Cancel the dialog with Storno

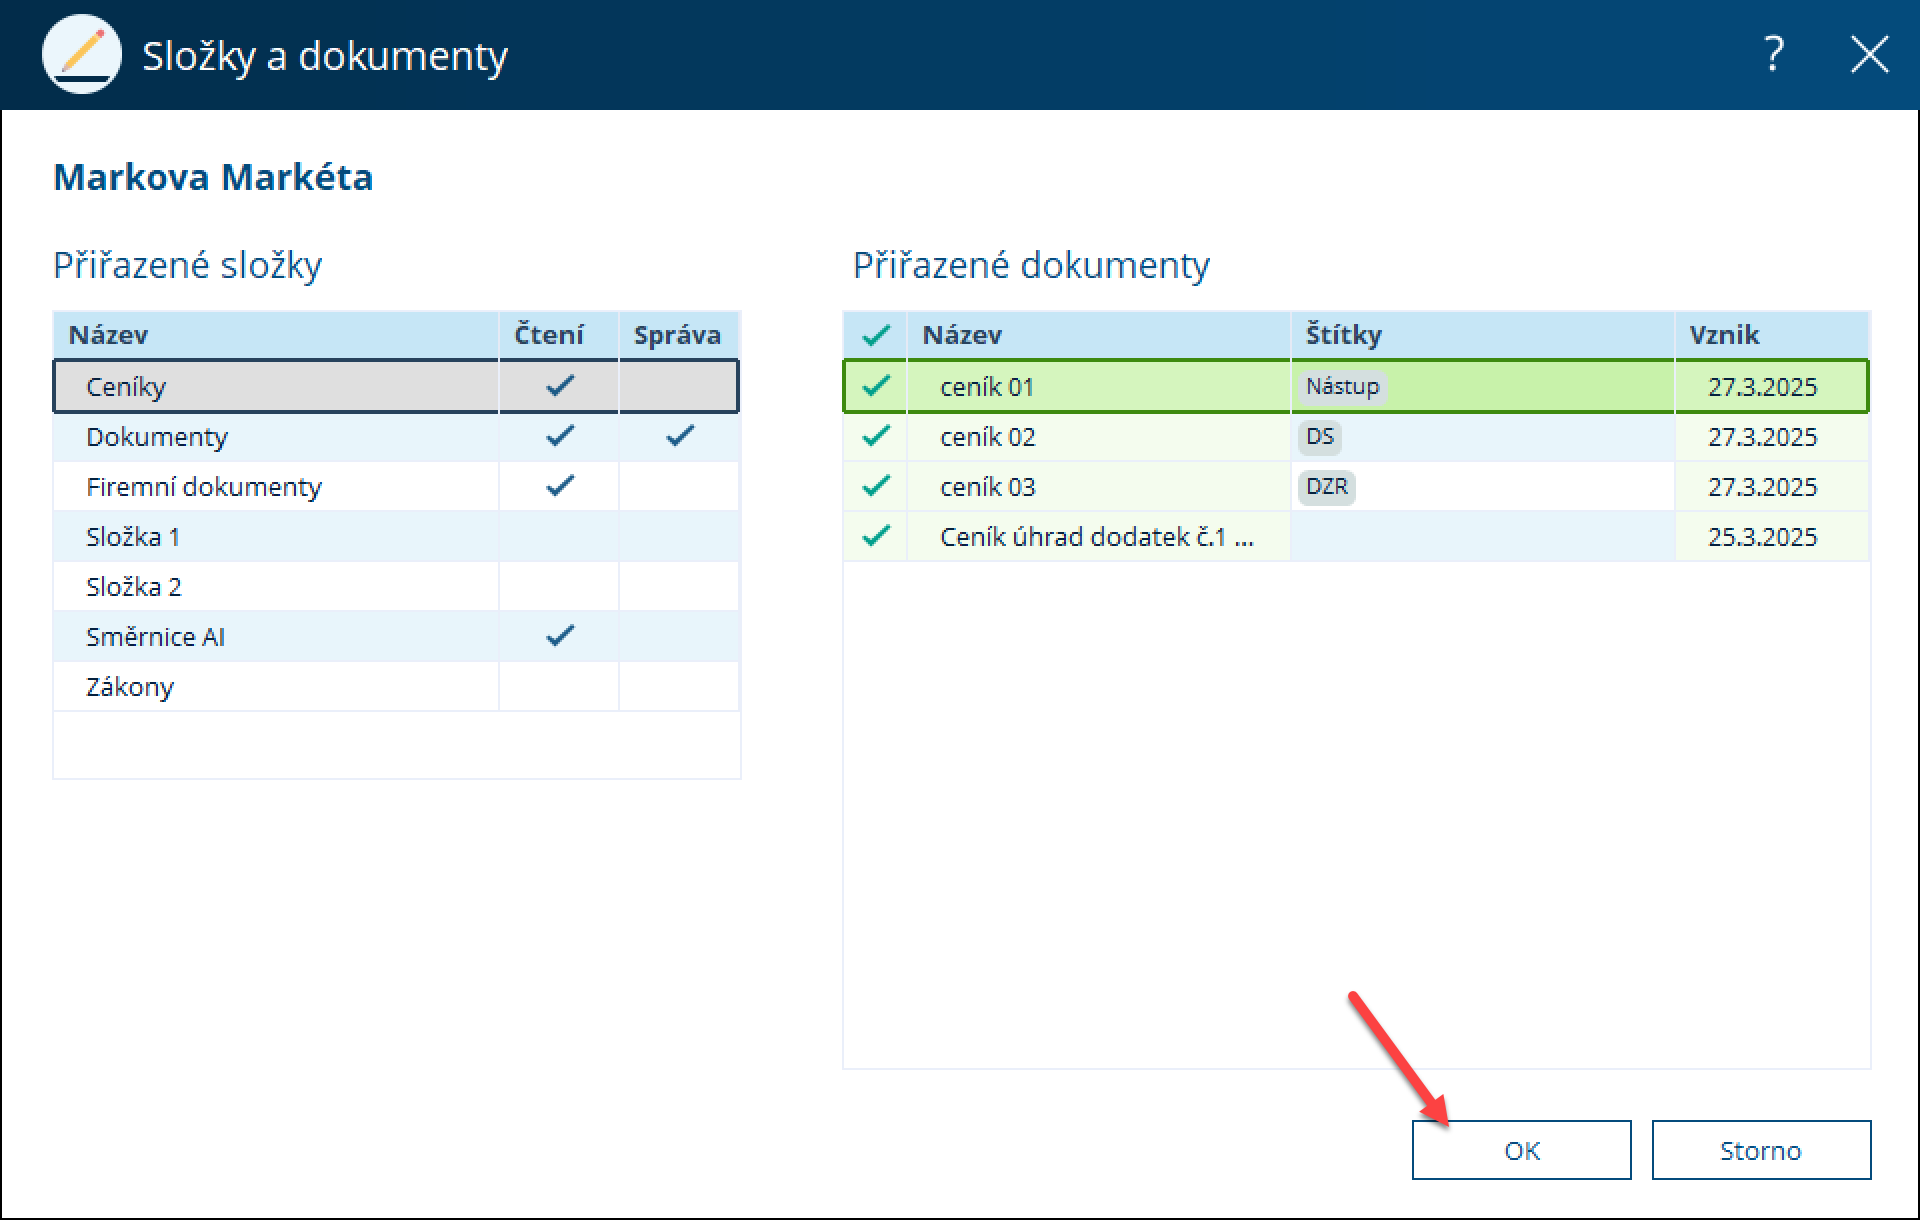point(1760,1150)
